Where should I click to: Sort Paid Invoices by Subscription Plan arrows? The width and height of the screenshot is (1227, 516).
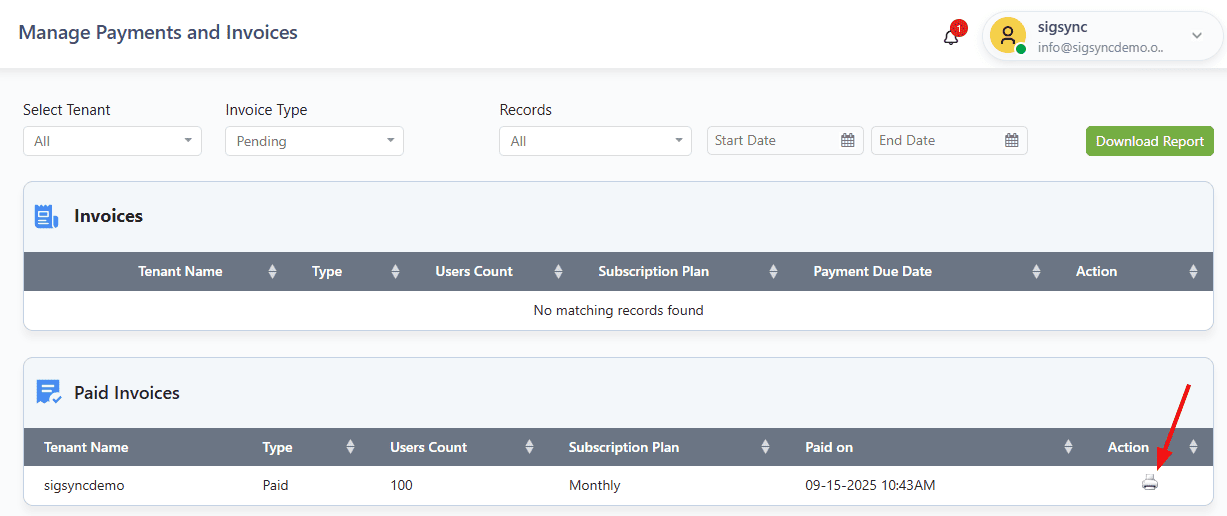(x=765, y=447)
